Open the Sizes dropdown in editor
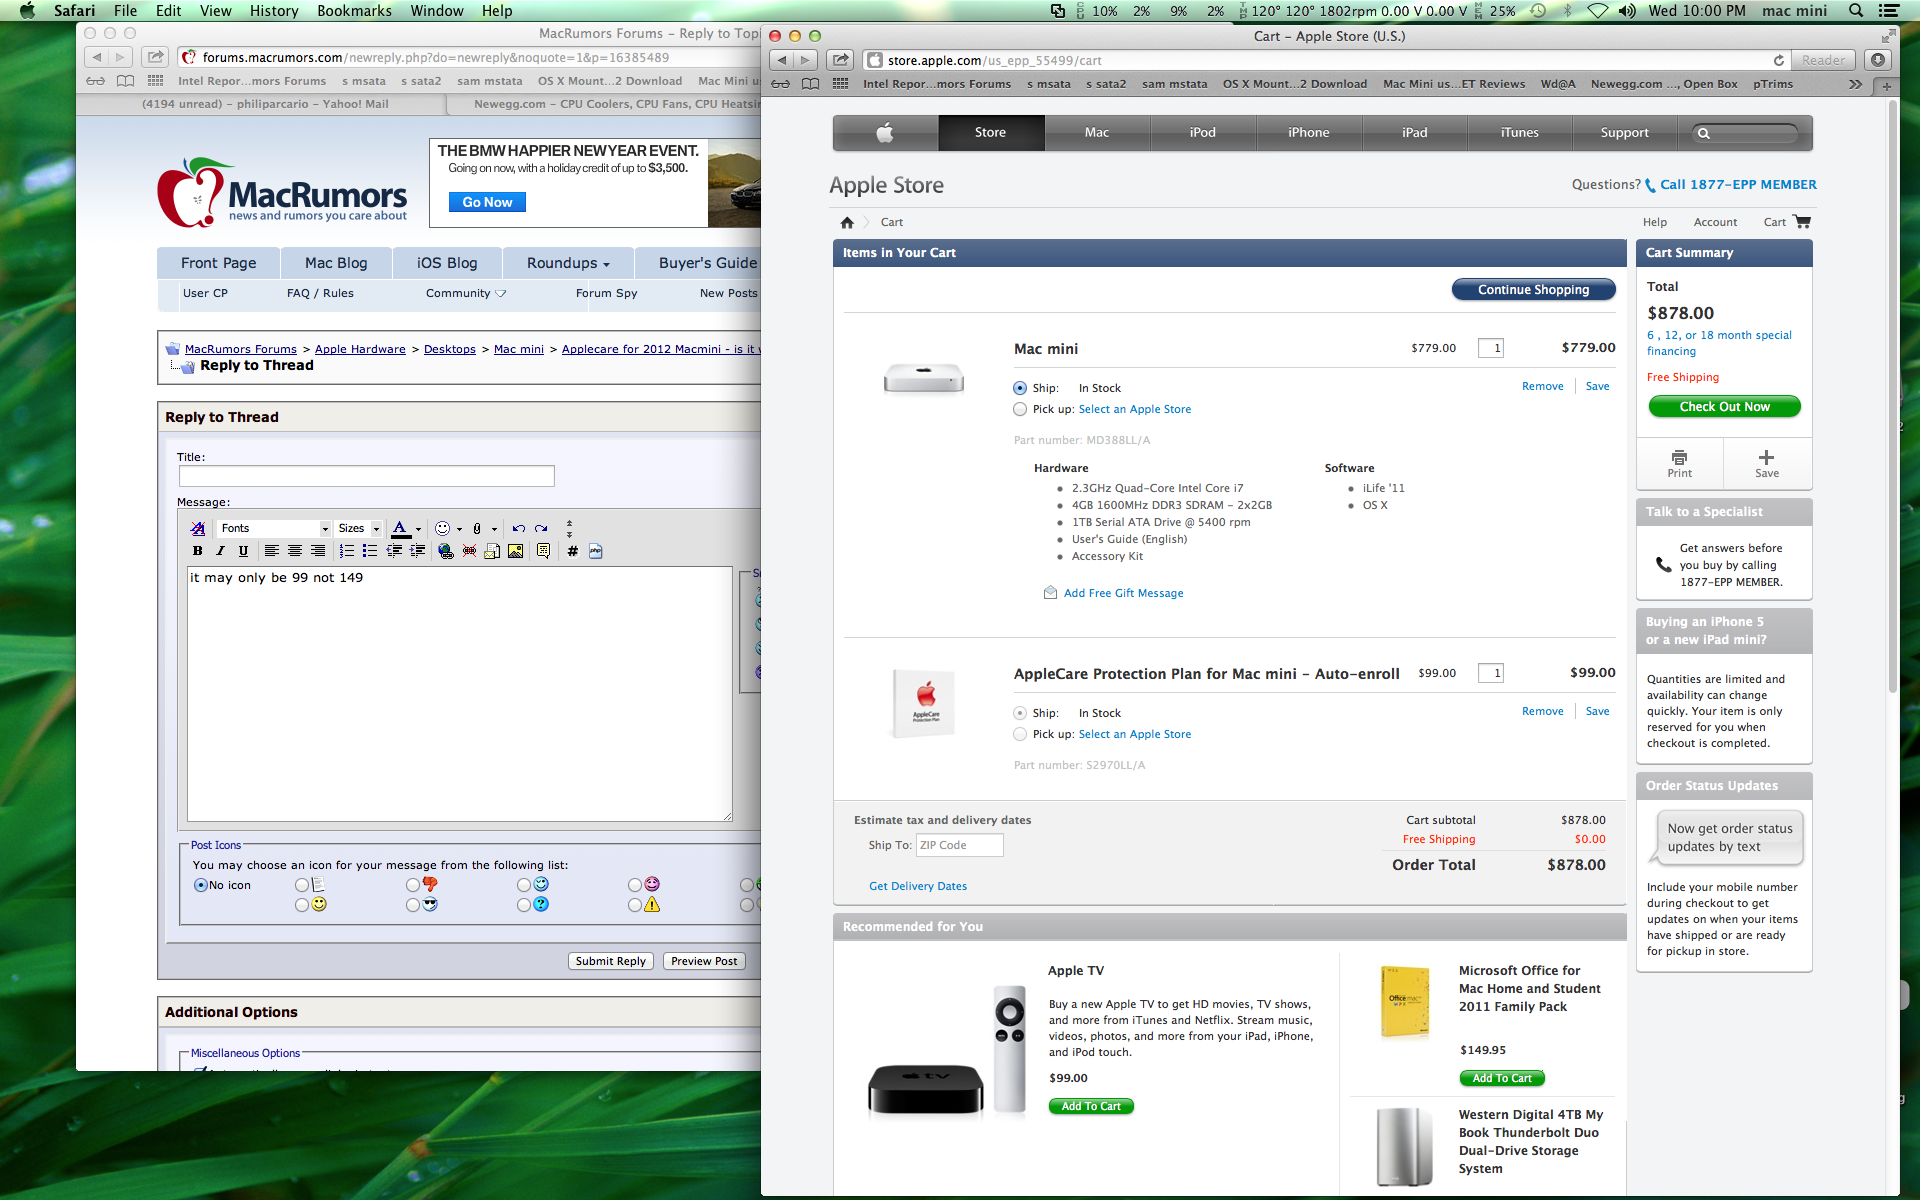Screen dimensions: 1920x1200 pos(359,528)
